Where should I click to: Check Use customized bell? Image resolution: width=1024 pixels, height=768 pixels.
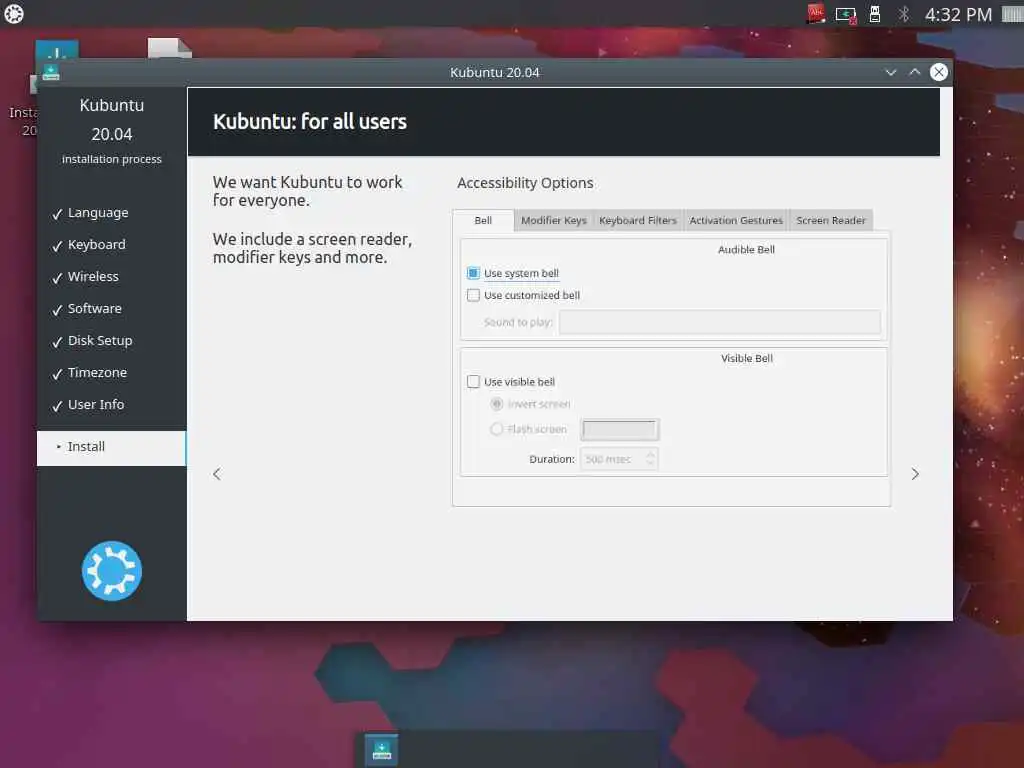(473, 295)
